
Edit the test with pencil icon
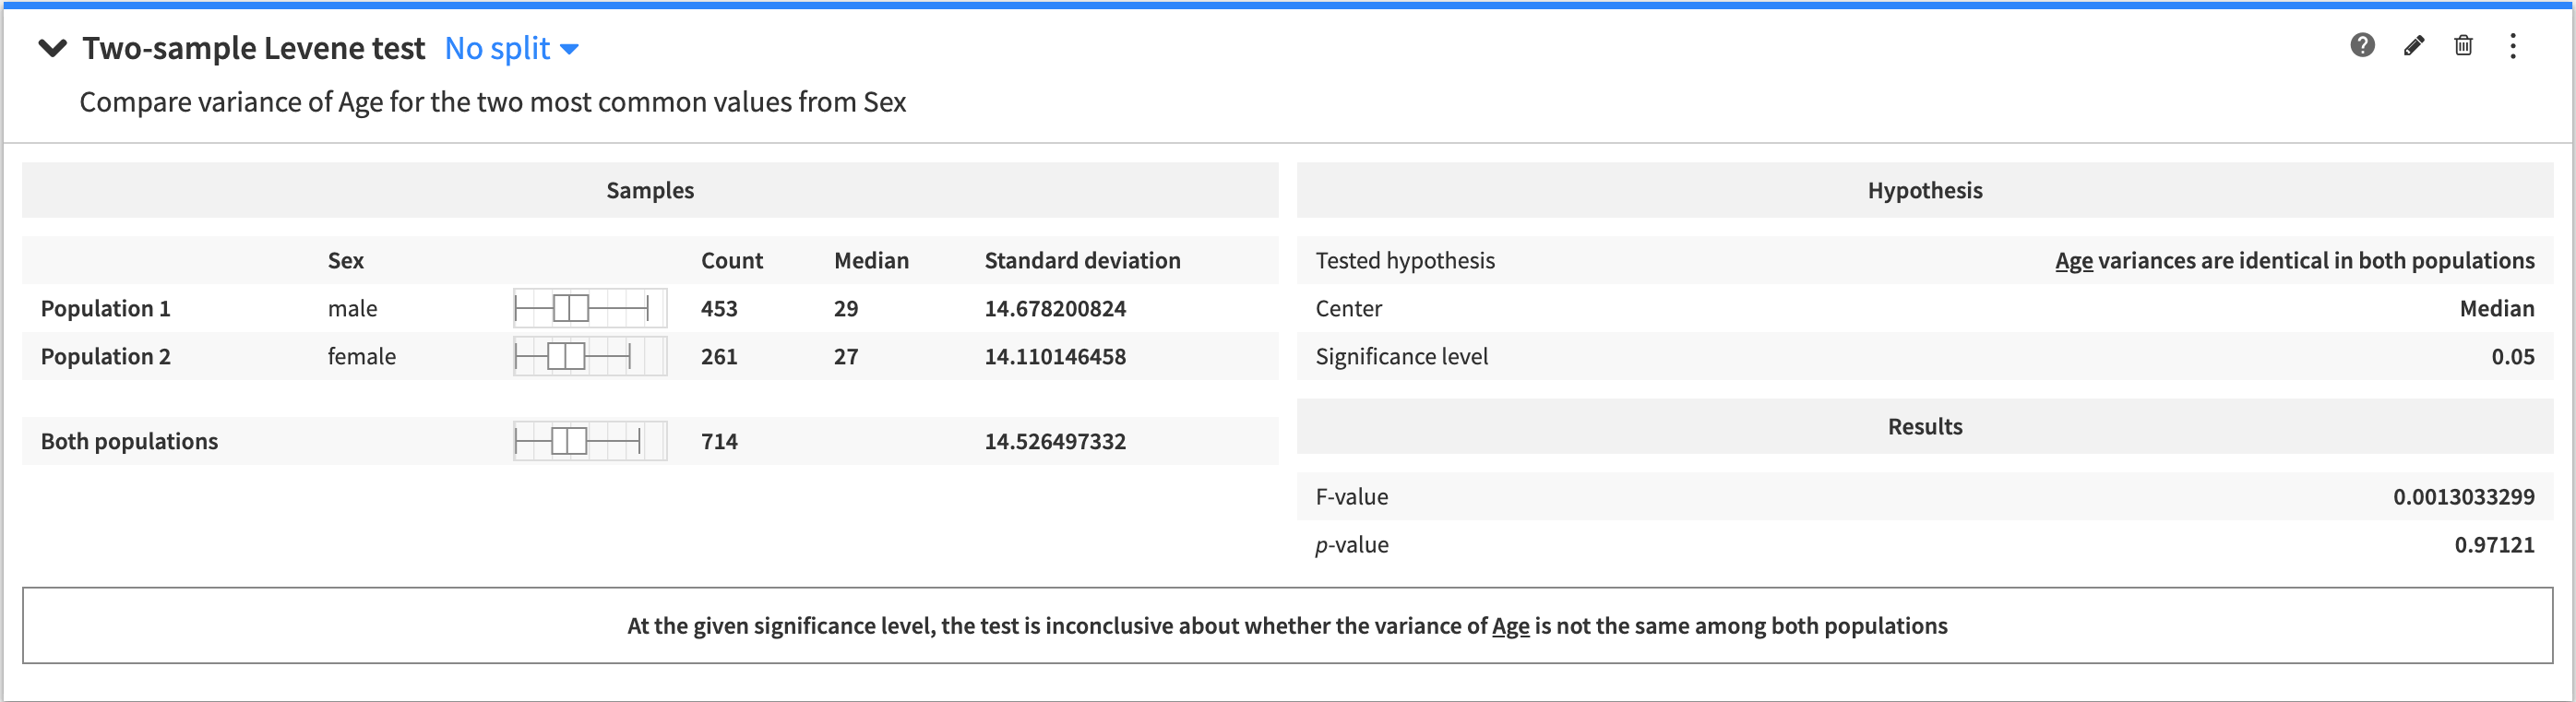coord(2413,45)
